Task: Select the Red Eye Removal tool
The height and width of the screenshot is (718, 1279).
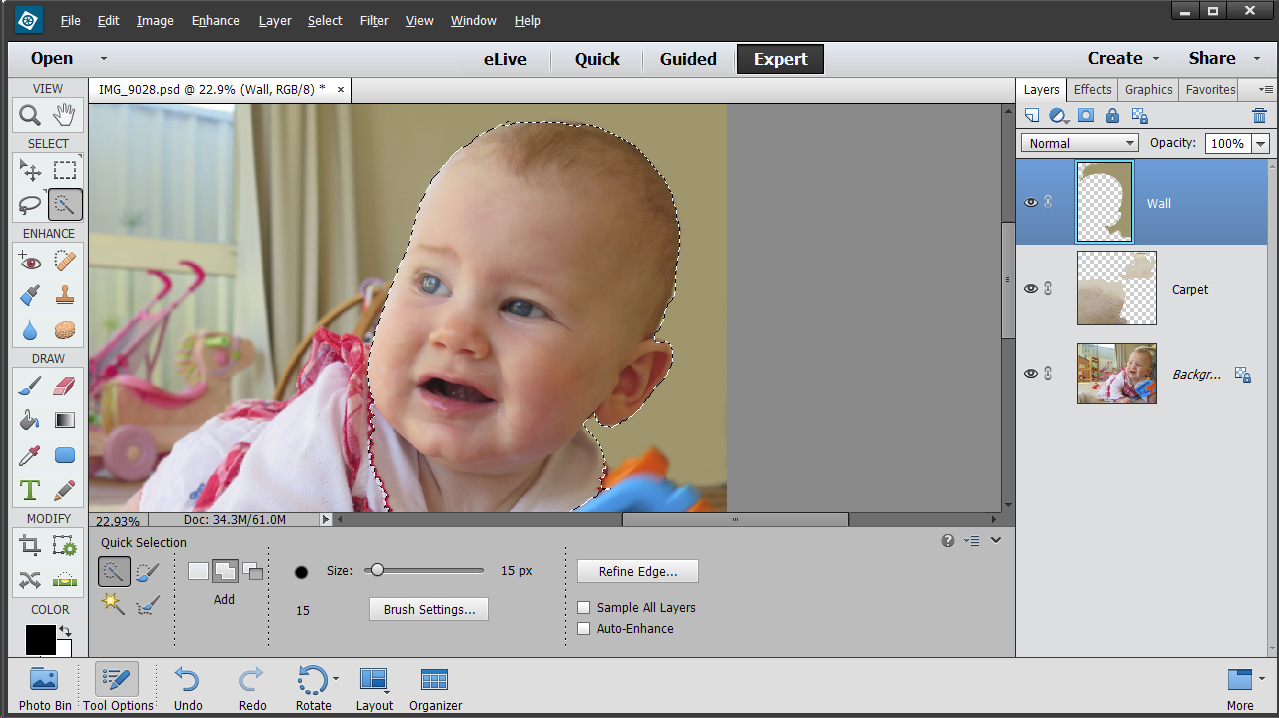Action: click(x=30, y=261)
